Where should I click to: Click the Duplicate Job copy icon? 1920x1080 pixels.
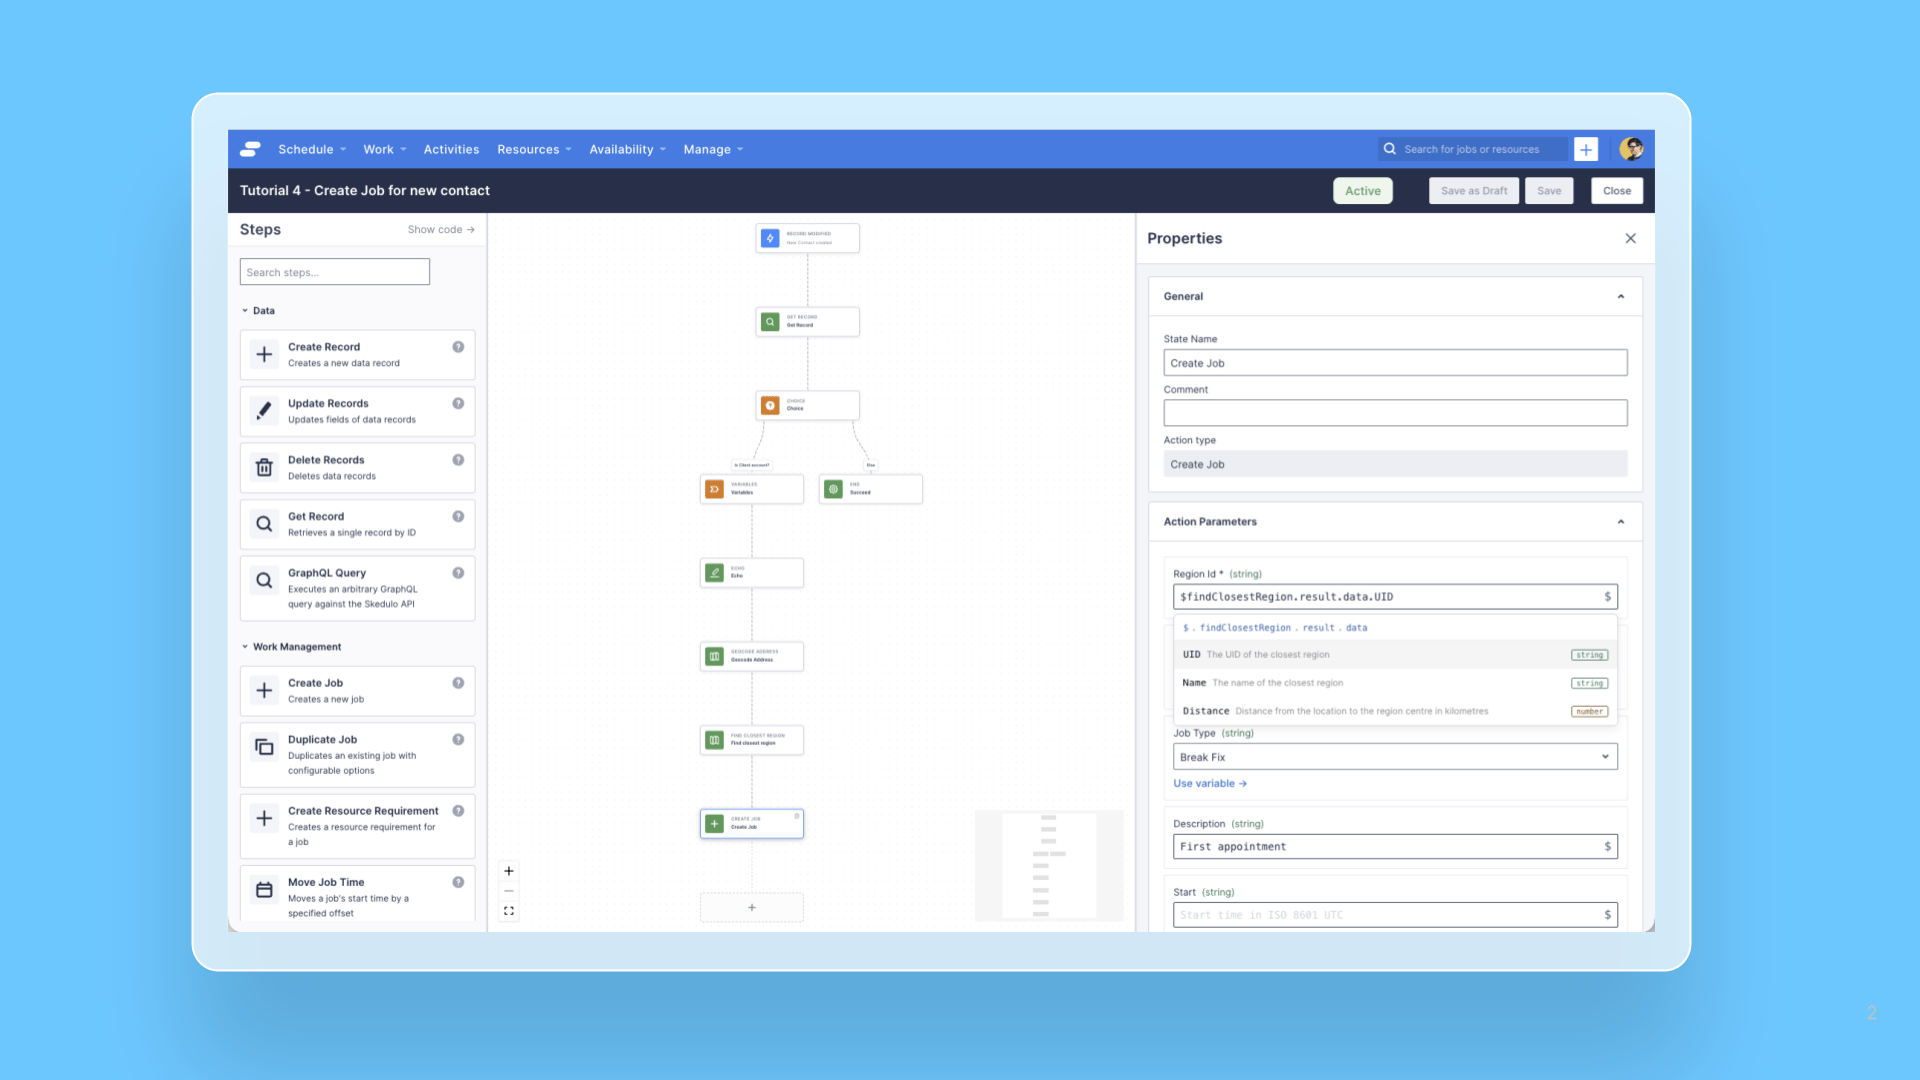[264, 747]
